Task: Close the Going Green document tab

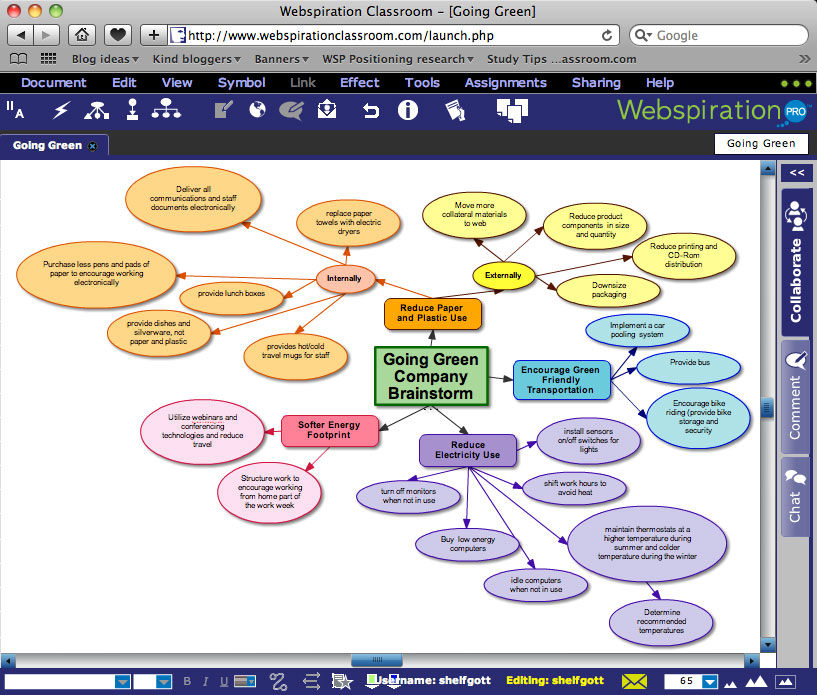Action: pyautogui.click(x=93, y=146)
